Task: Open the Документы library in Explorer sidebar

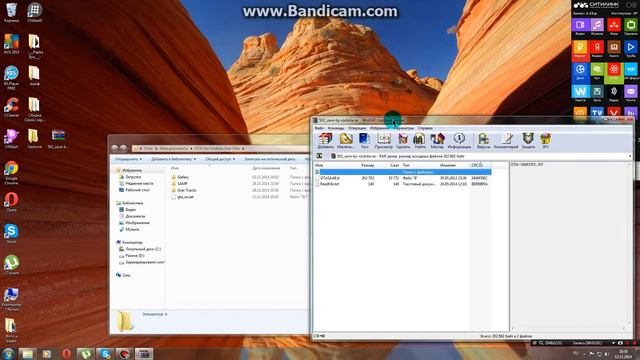Action: coord(135,216)
